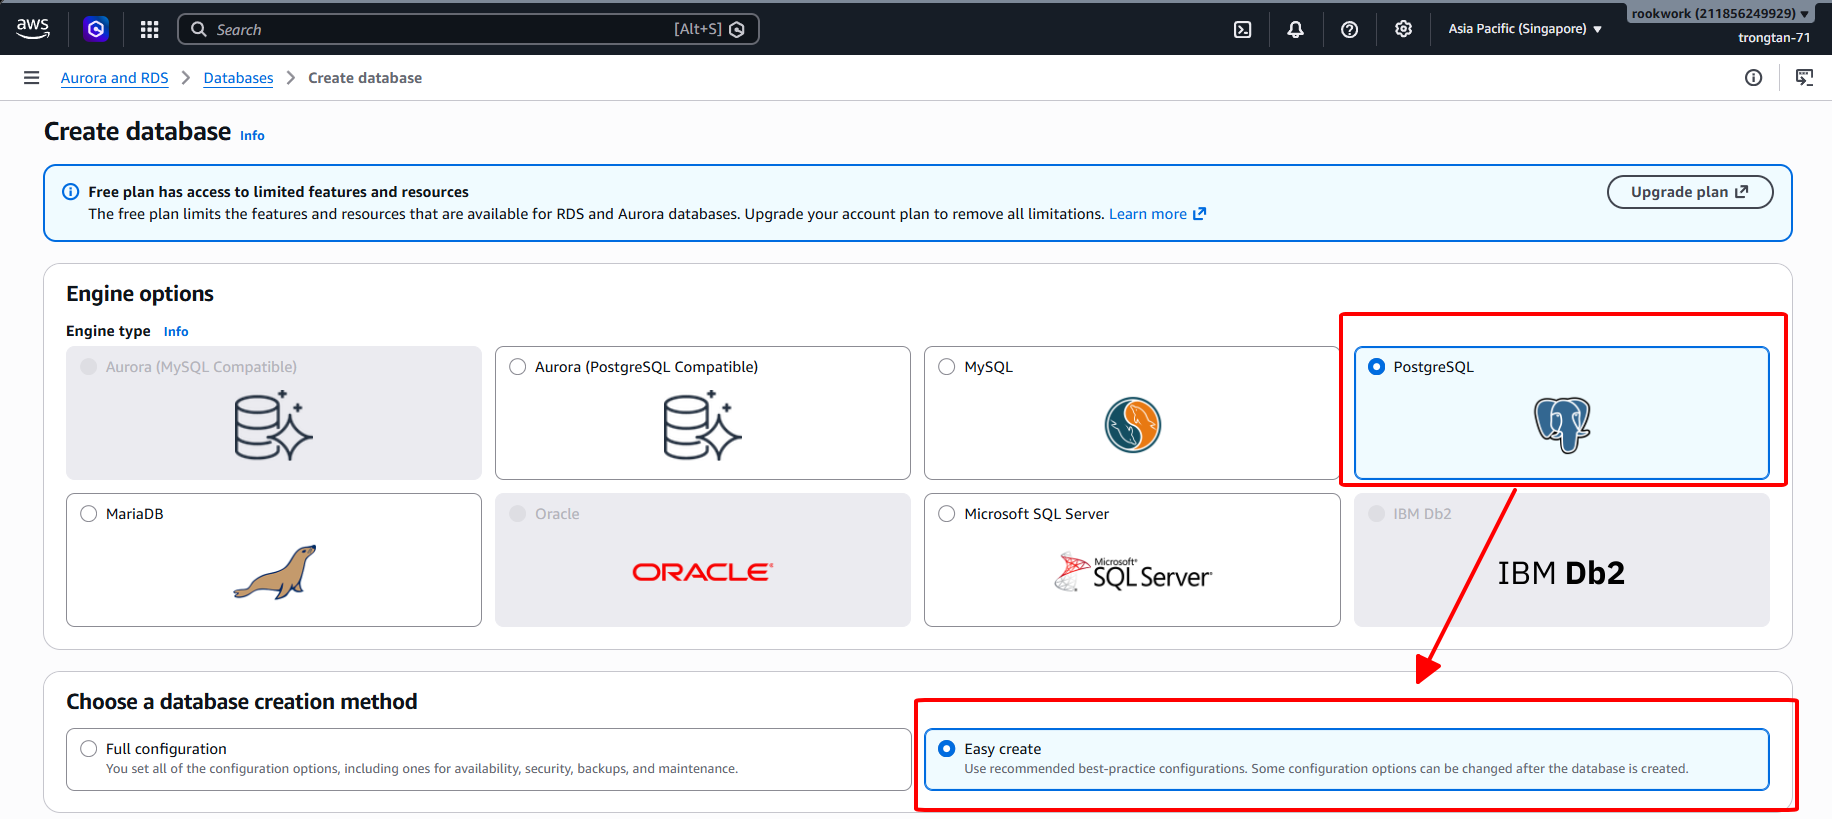The image size is (1832, 819).
Task: Open the tutorials panel icon at right
Action: [x=1804, y=78]
